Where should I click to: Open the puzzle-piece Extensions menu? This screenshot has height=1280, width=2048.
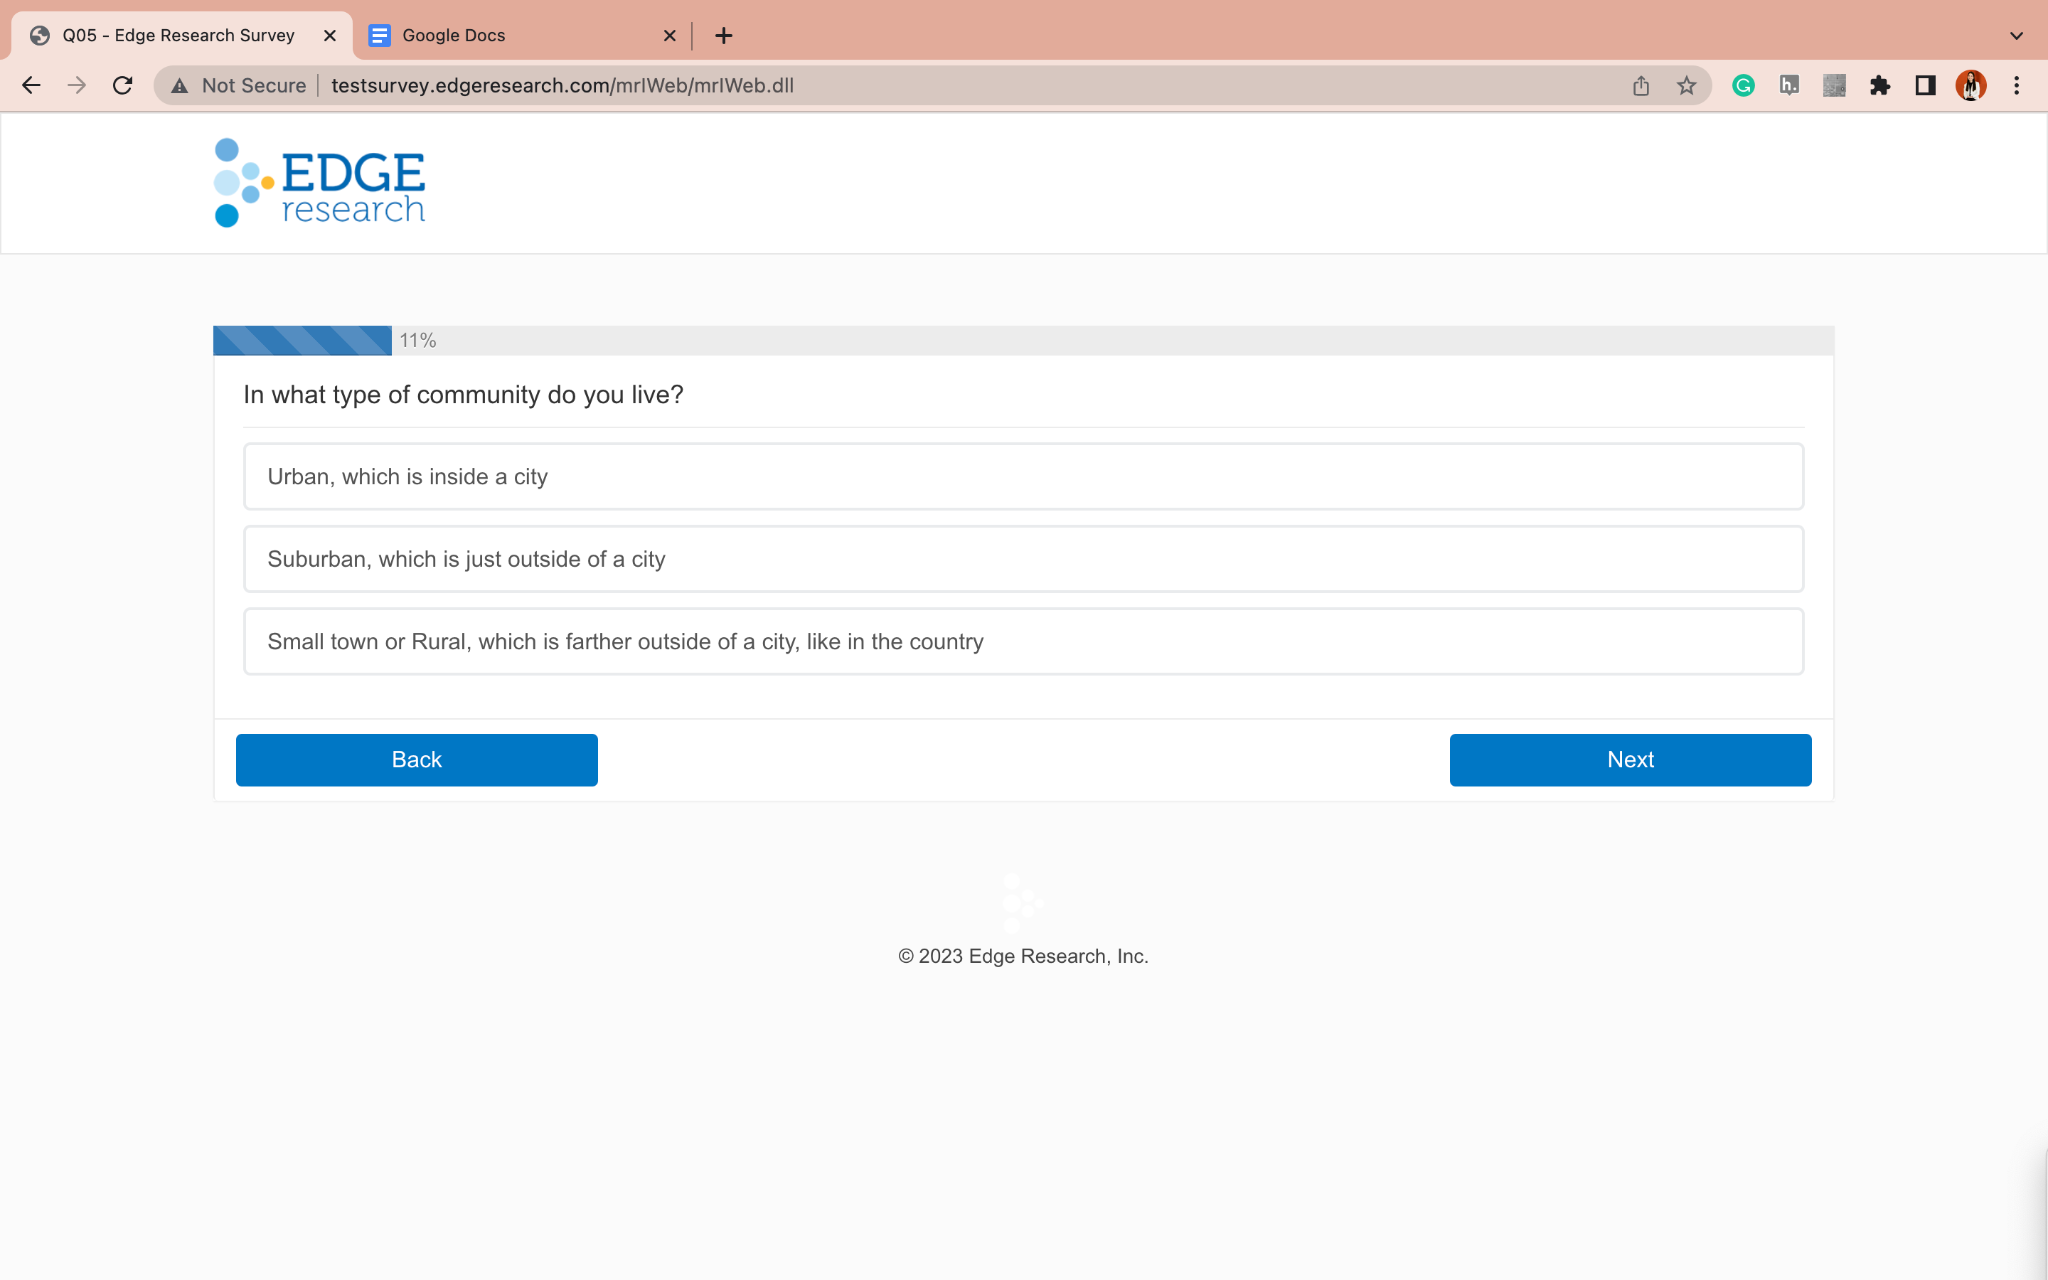1880,86
